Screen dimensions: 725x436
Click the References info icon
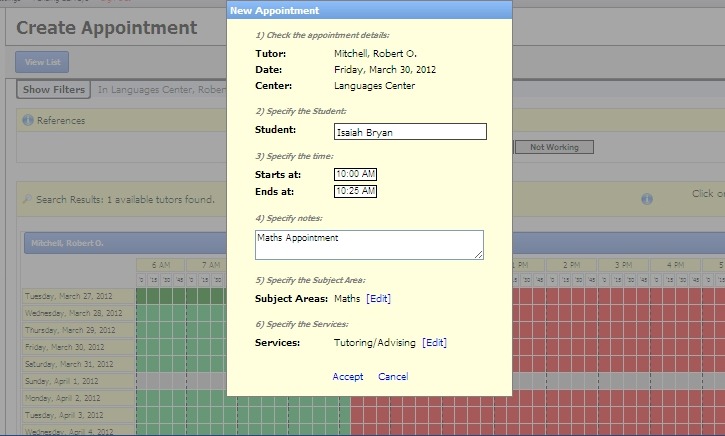tap(28, 120)
